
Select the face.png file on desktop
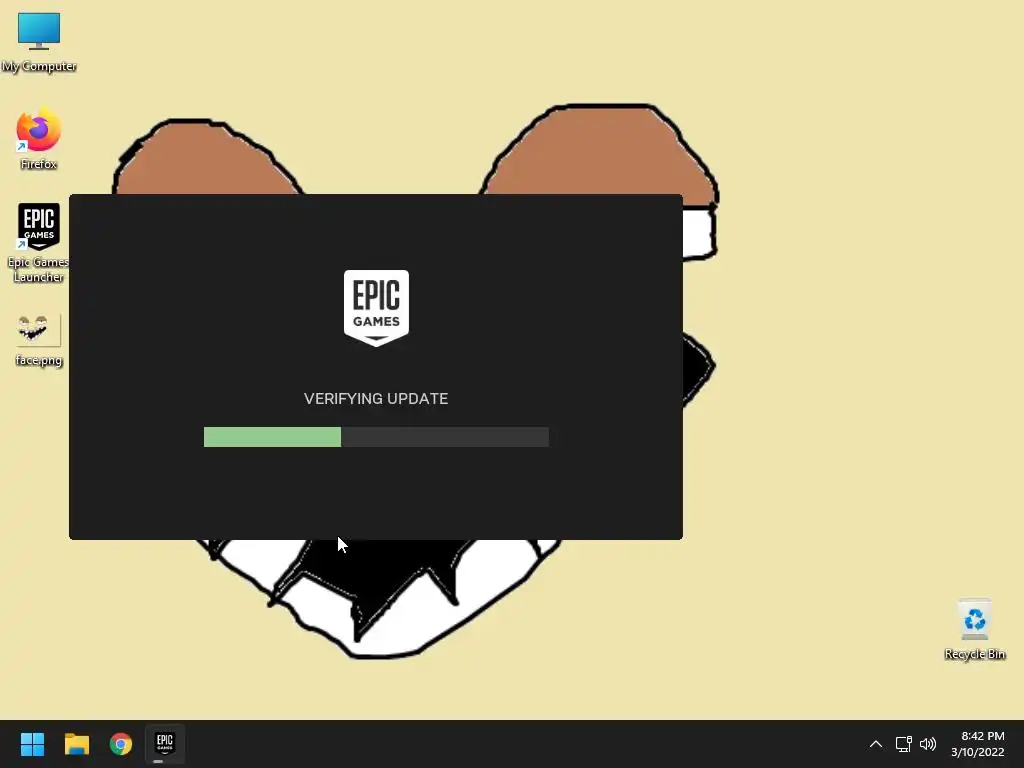(39, 340)
